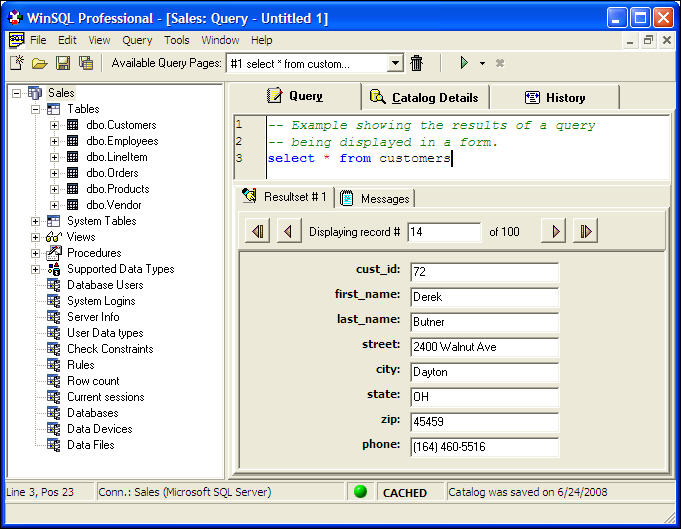Click the first_name field containing Derek
Viewport: 681px width, 529px height.
point(484,297)
